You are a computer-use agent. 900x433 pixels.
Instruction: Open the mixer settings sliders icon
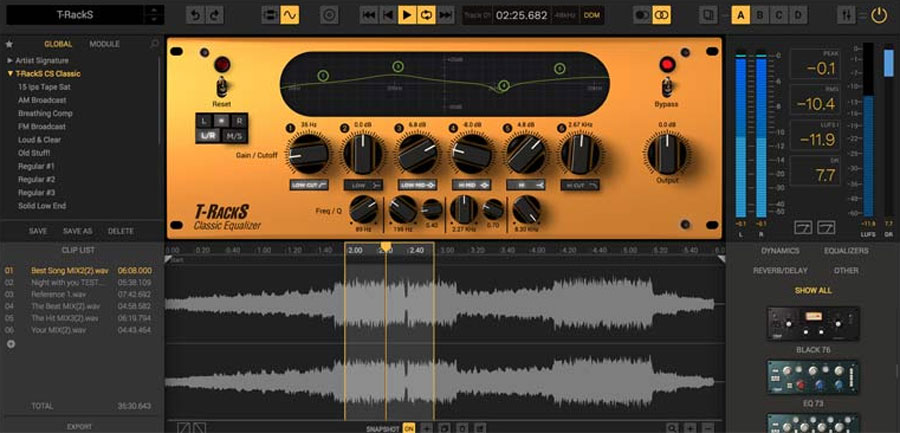[x=846, y=16]
